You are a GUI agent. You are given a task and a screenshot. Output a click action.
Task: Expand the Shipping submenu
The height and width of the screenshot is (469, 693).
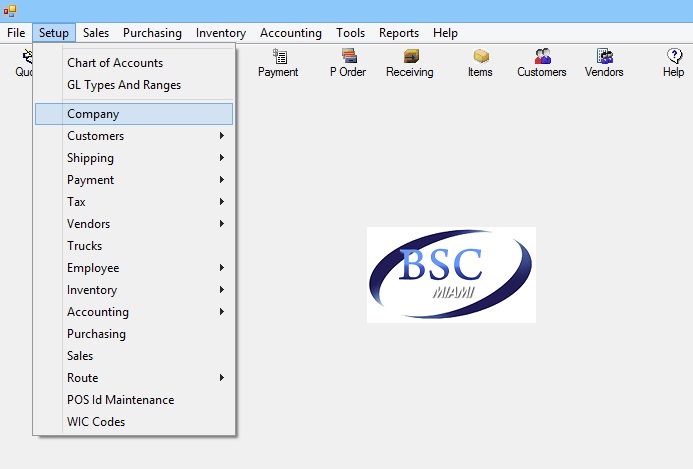[x=134, y=158]
